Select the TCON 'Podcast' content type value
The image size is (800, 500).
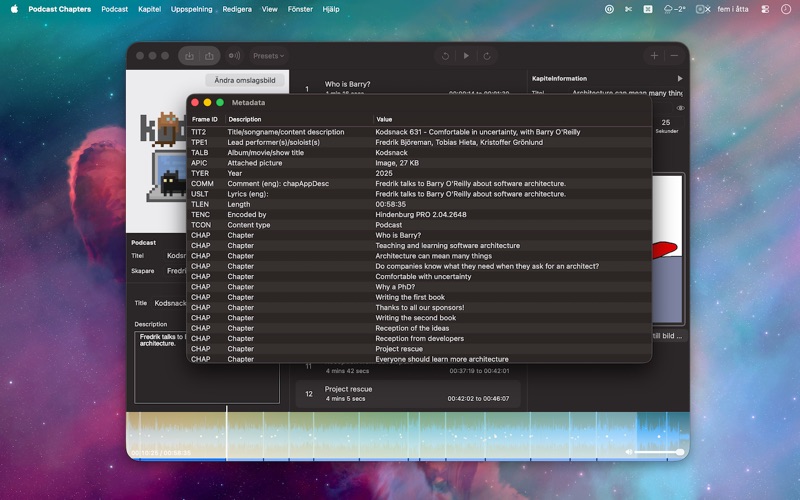click(x=389, y=225)
